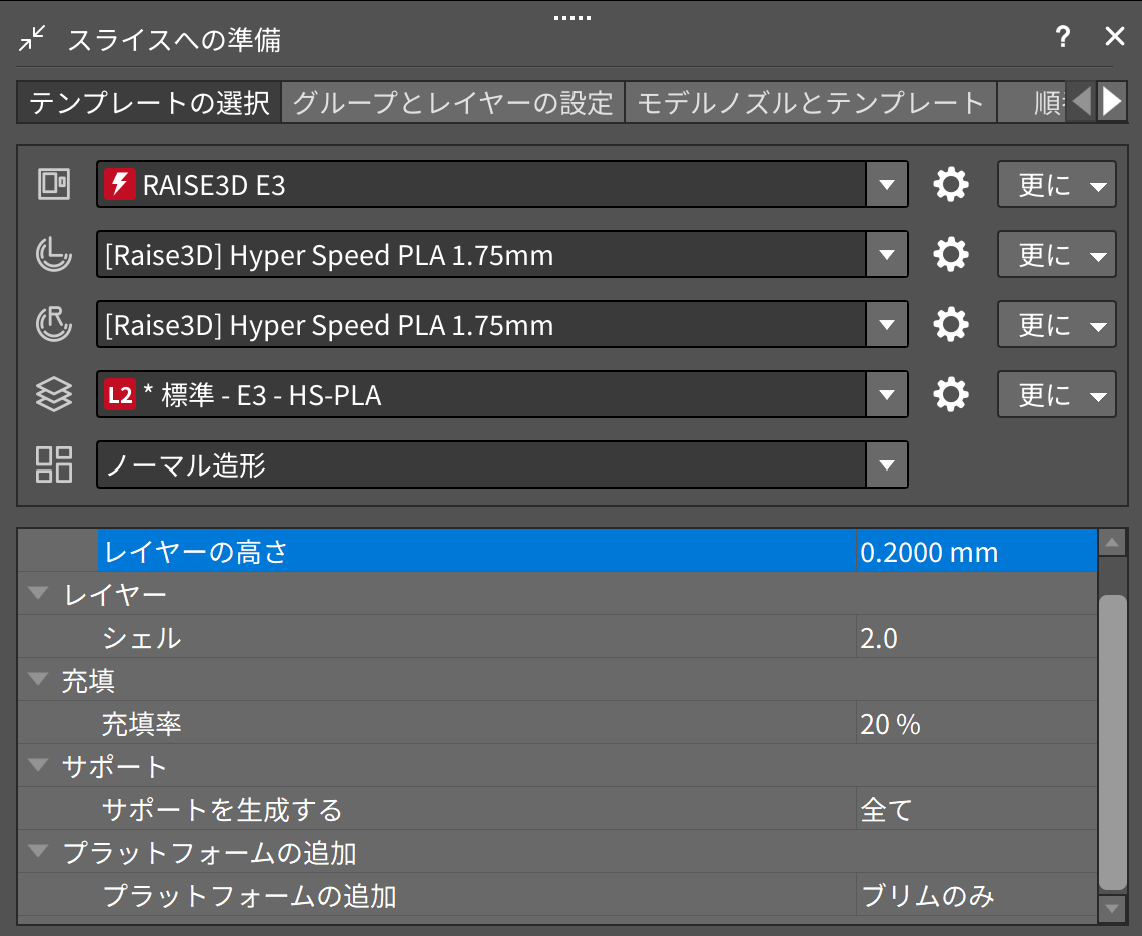1142x936 pixels.
Task: Open the help question mark icon
Action: point(1063,36)
